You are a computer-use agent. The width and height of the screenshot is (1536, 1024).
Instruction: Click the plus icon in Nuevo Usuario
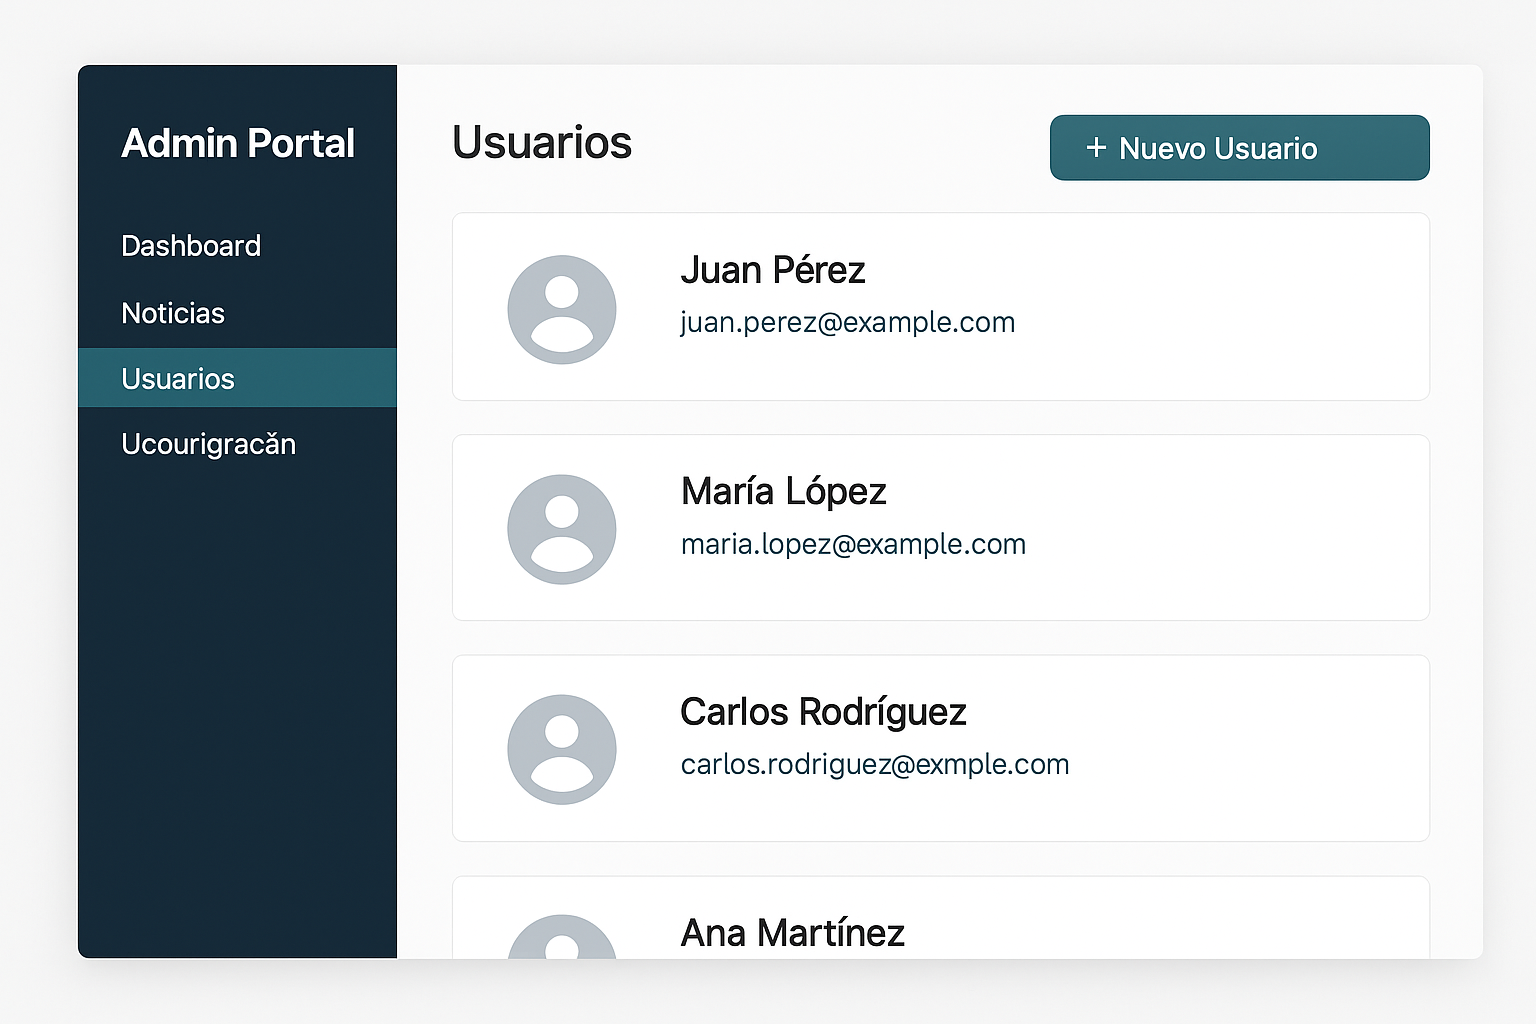1096,148
